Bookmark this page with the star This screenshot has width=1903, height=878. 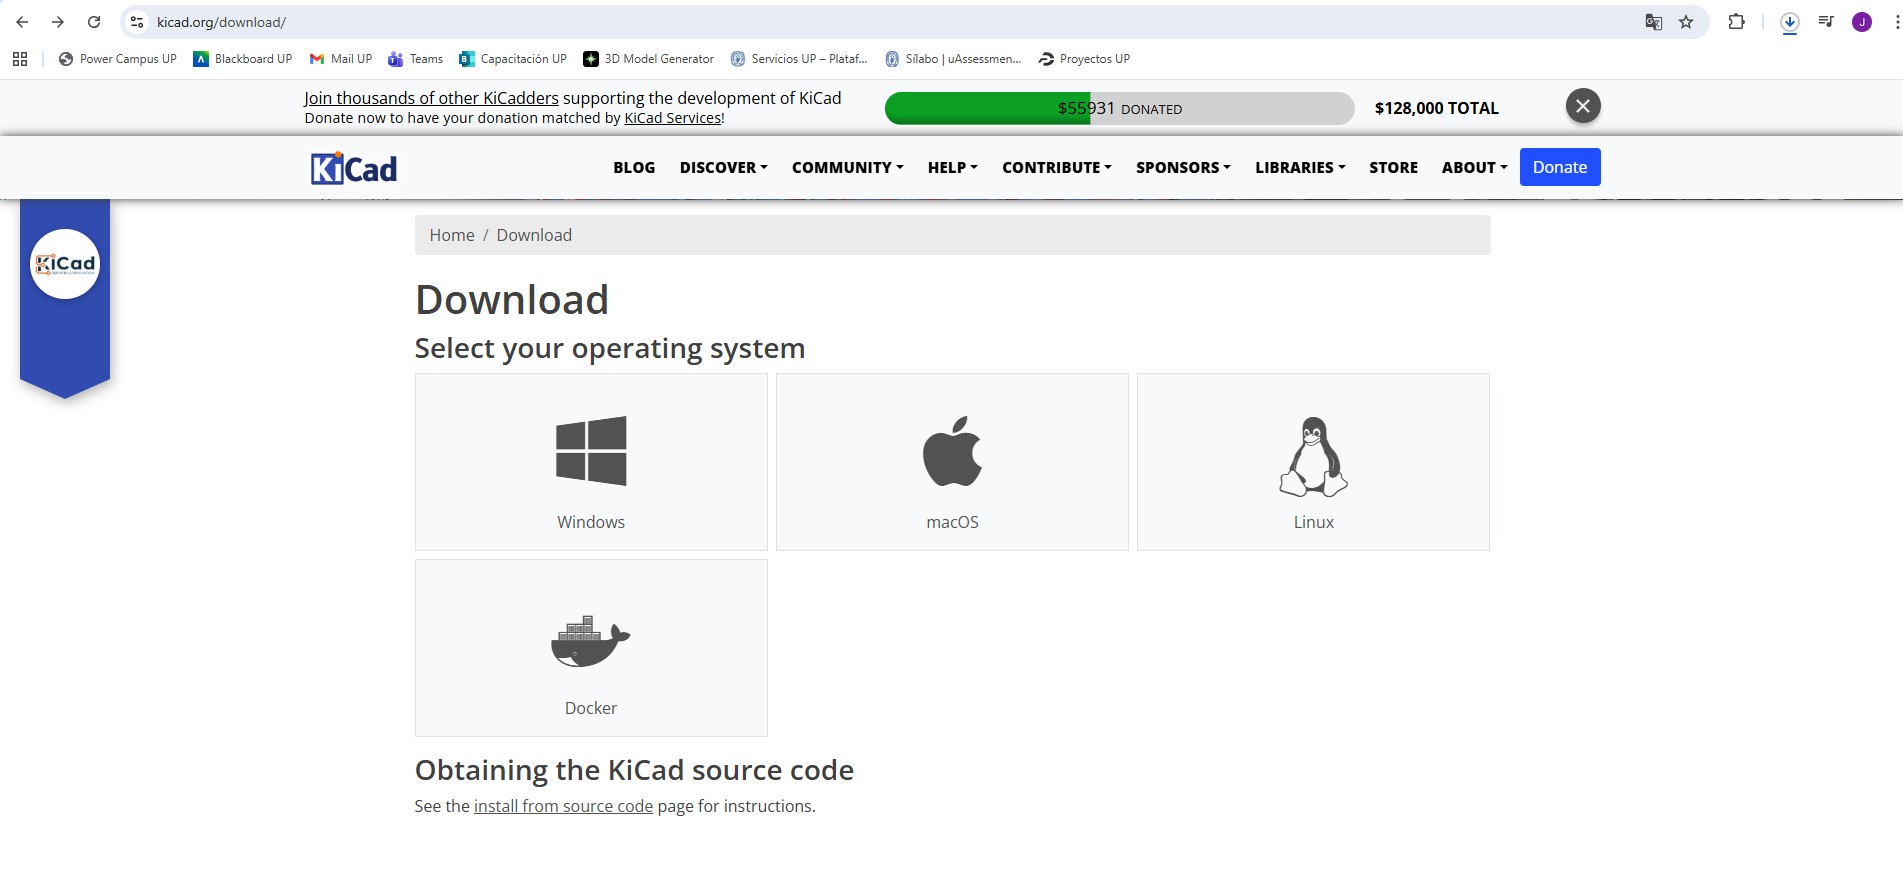tap(1686, 22)
